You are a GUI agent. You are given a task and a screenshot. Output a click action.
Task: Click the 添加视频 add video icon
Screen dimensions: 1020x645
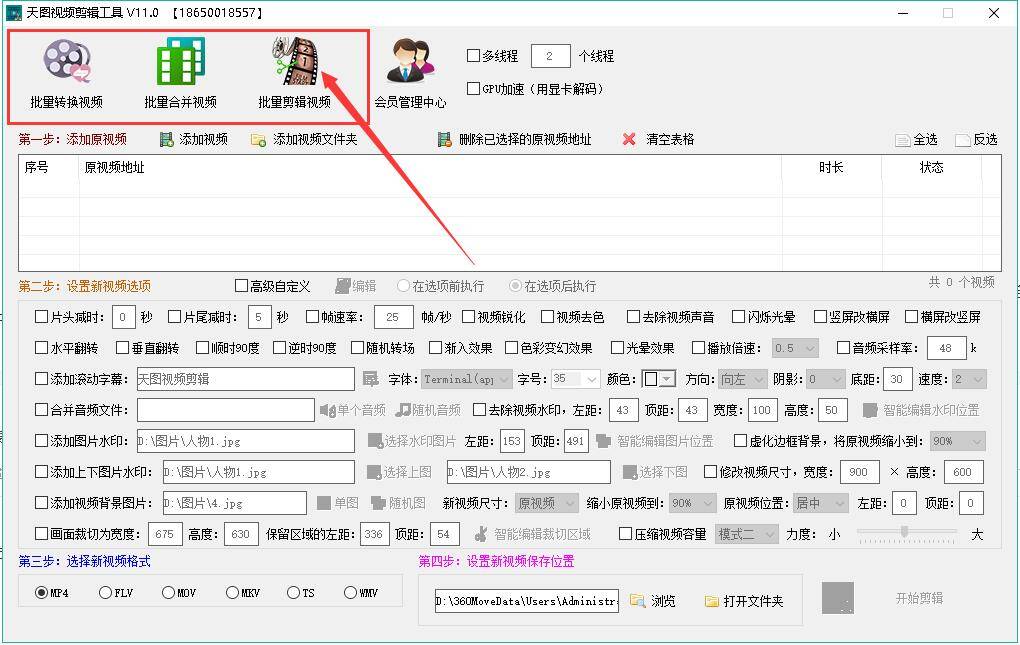(x=167, y=139)
